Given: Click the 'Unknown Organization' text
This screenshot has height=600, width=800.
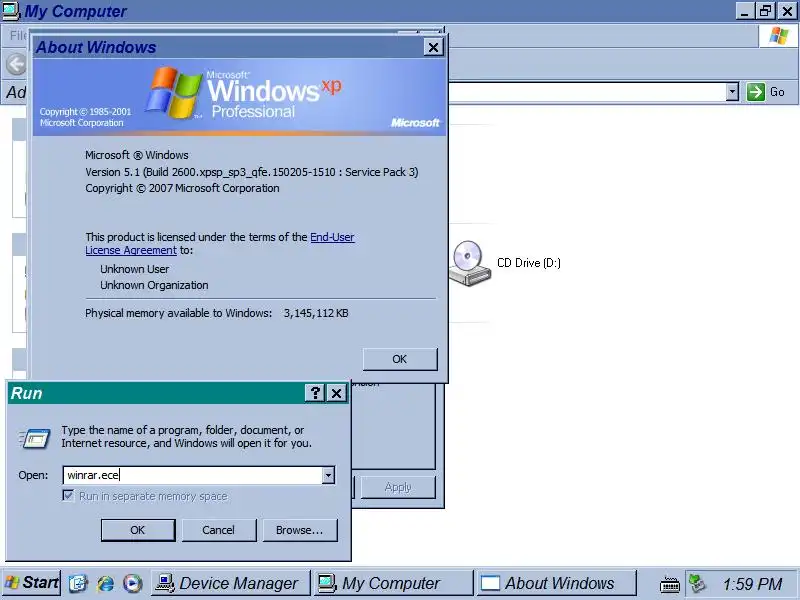Looking at the screenshot, I should tap(154, 285).
